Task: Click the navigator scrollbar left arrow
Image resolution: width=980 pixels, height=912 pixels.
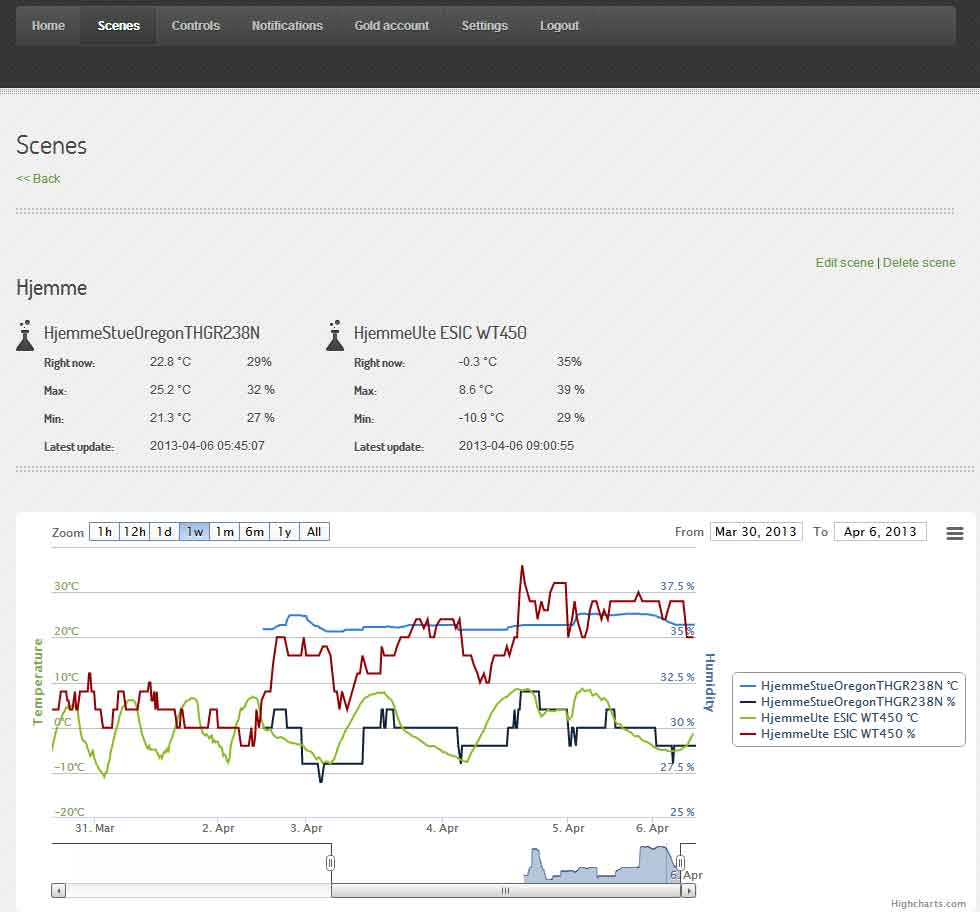Action: pos(58,890)
